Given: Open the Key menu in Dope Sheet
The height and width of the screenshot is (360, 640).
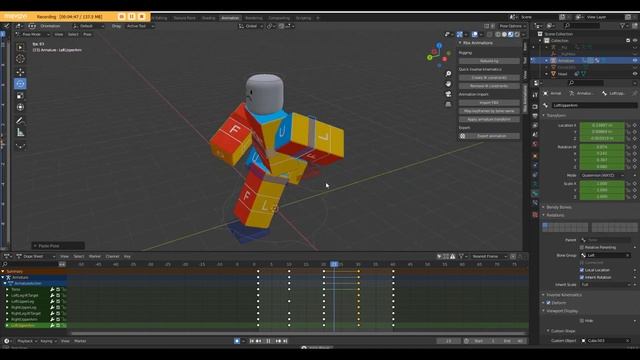Looking at the screenshot, I should (127, 256).
